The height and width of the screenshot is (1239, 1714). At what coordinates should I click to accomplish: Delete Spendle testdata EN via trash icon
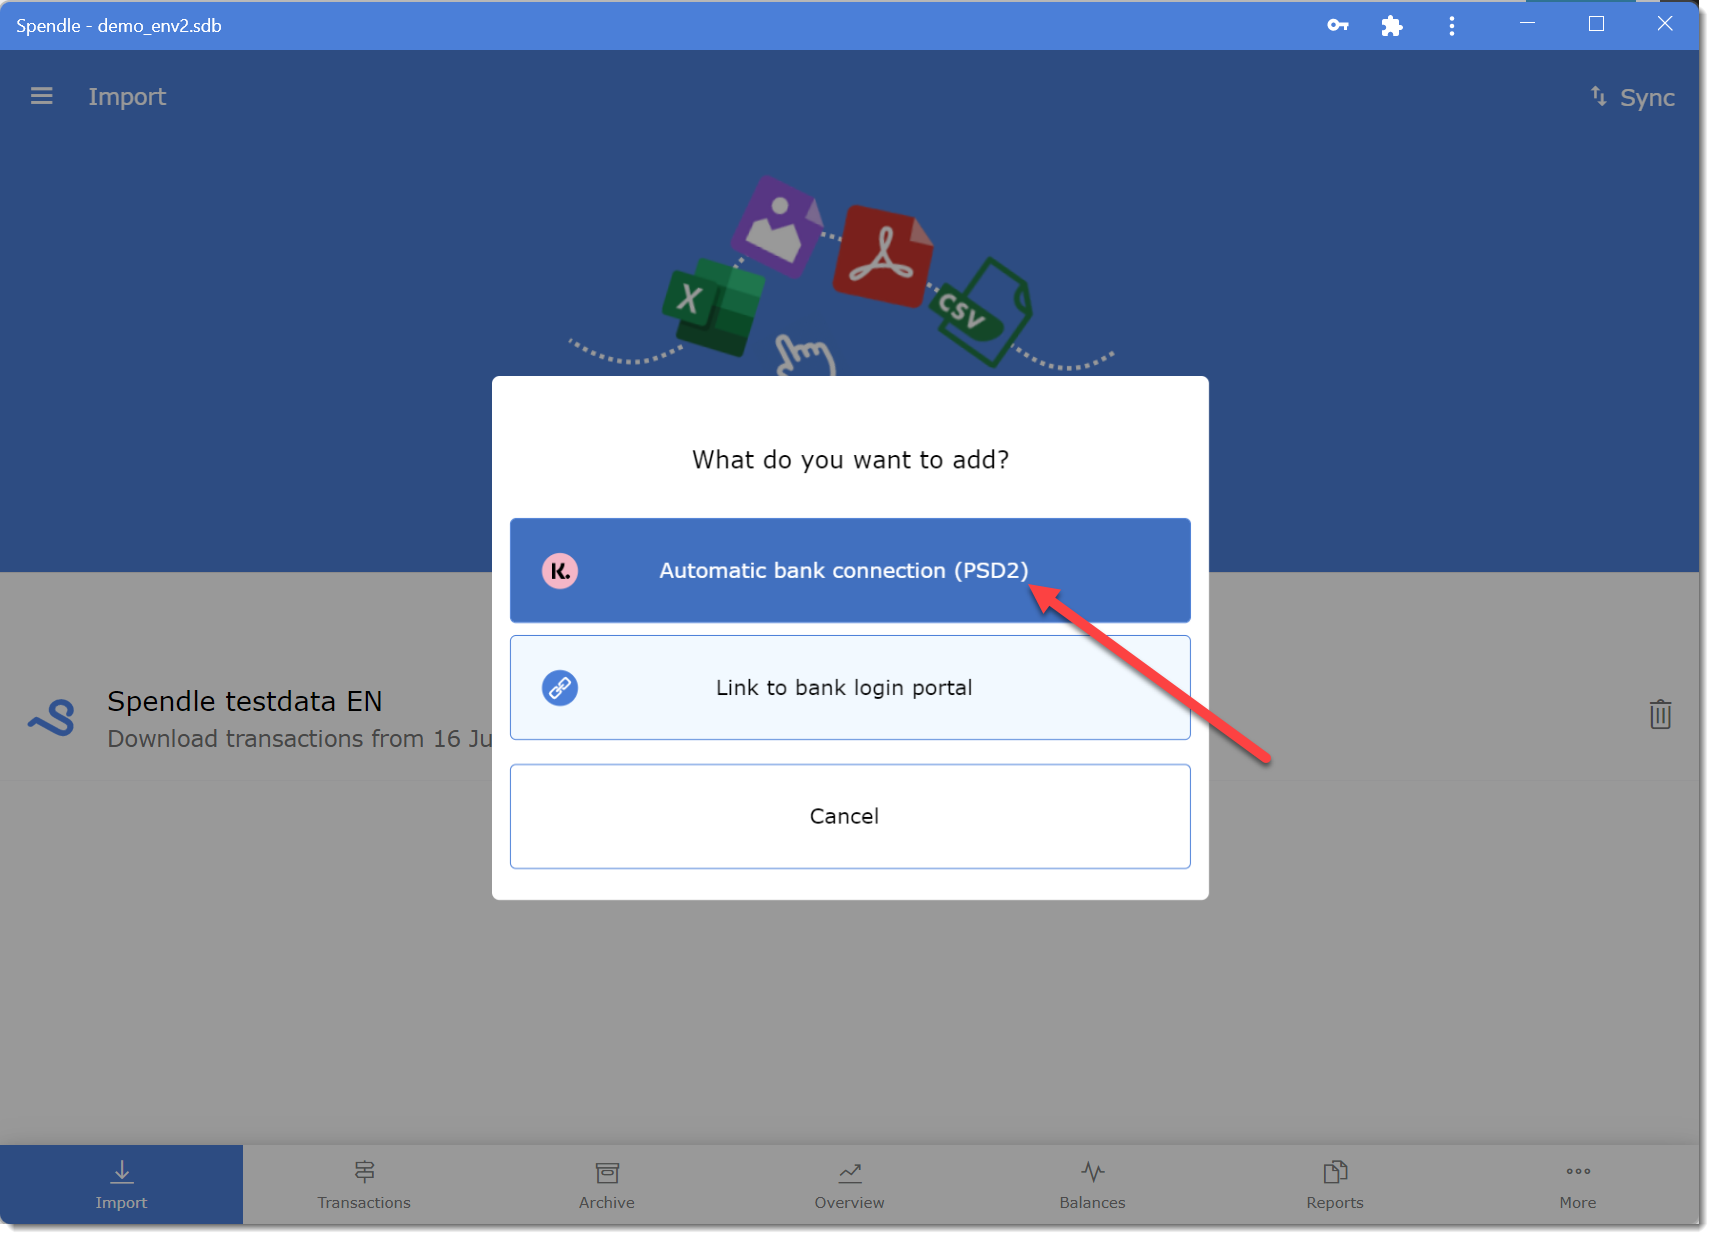[1660, 714]
